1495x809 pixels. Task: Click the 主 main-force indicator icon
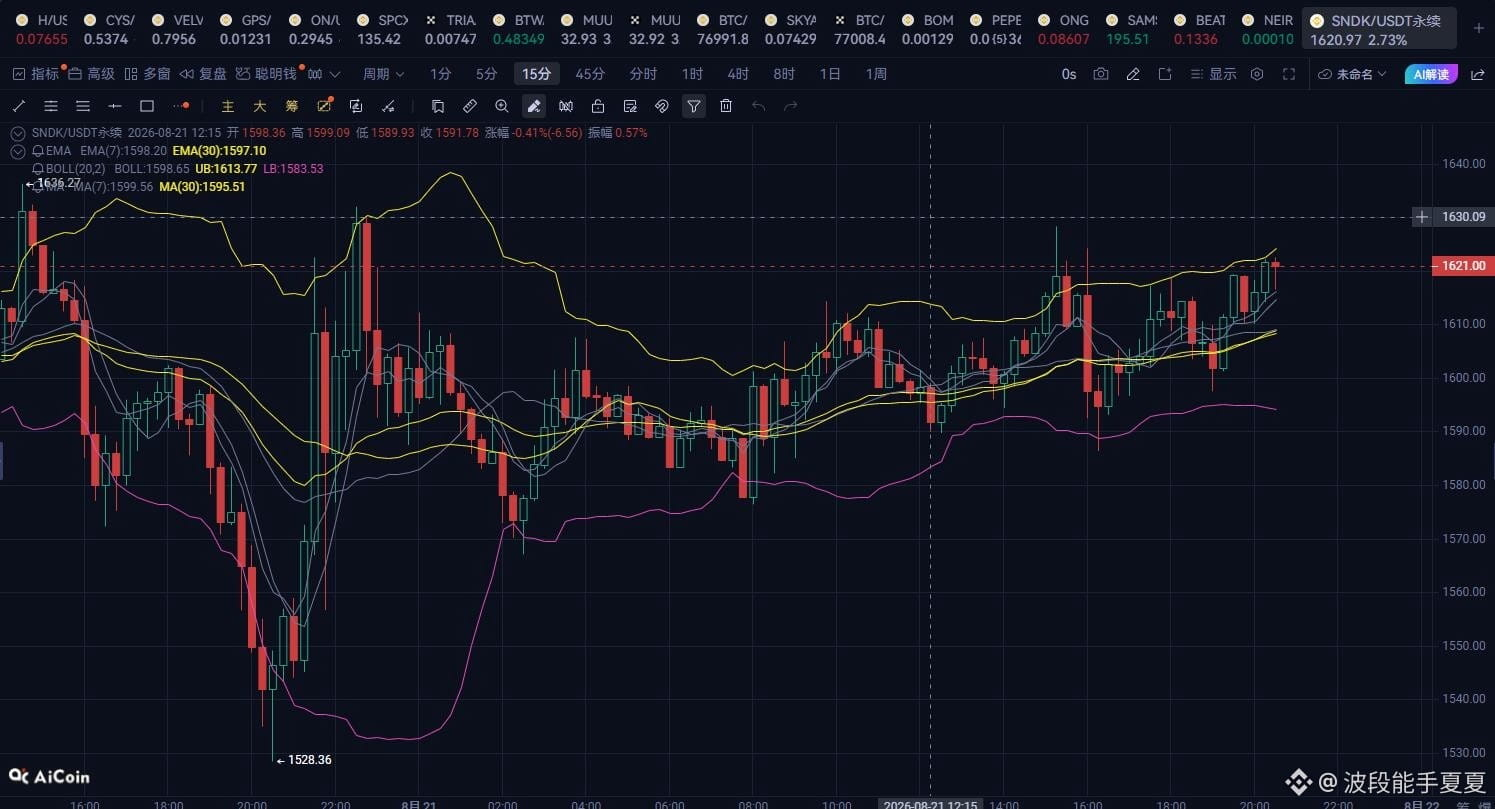pyautogui.click(x=228, y=106)
